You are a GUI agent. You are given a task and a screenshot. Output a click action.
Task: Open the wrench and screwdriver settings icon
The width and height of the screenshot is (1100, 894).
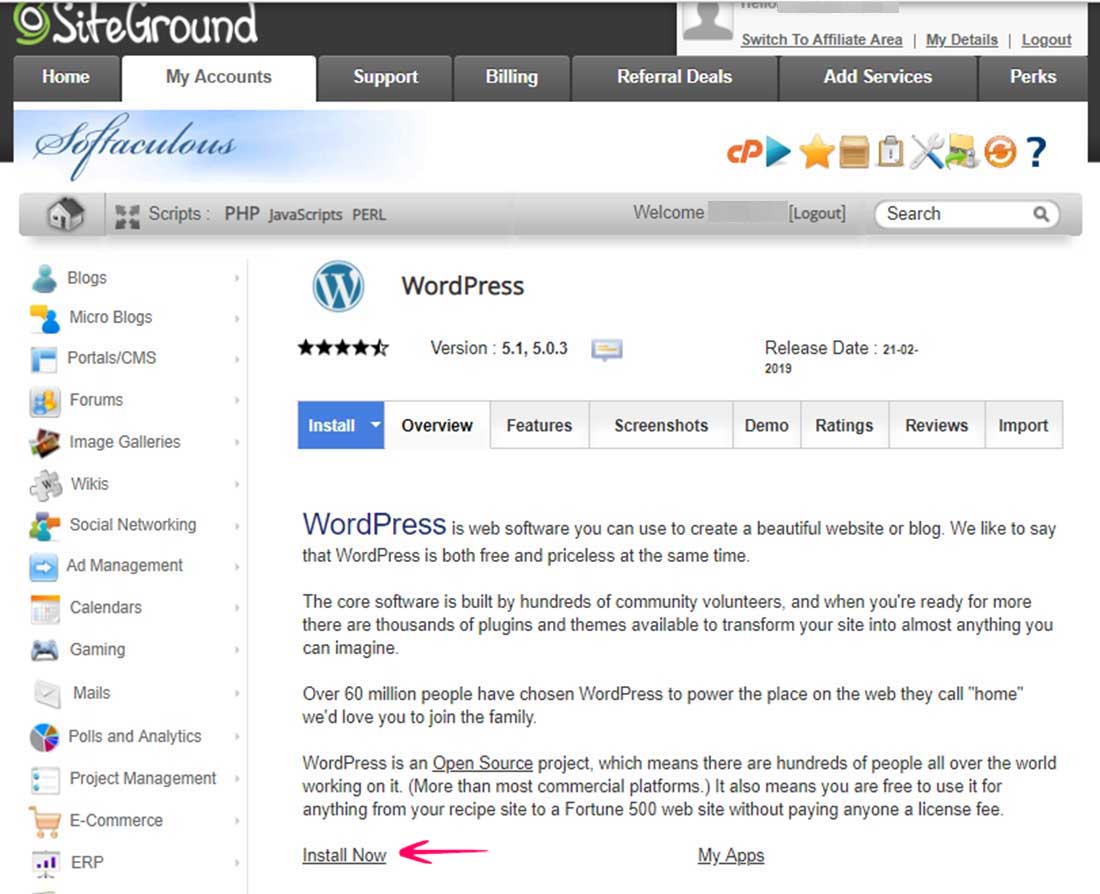(x=925, y=152)
